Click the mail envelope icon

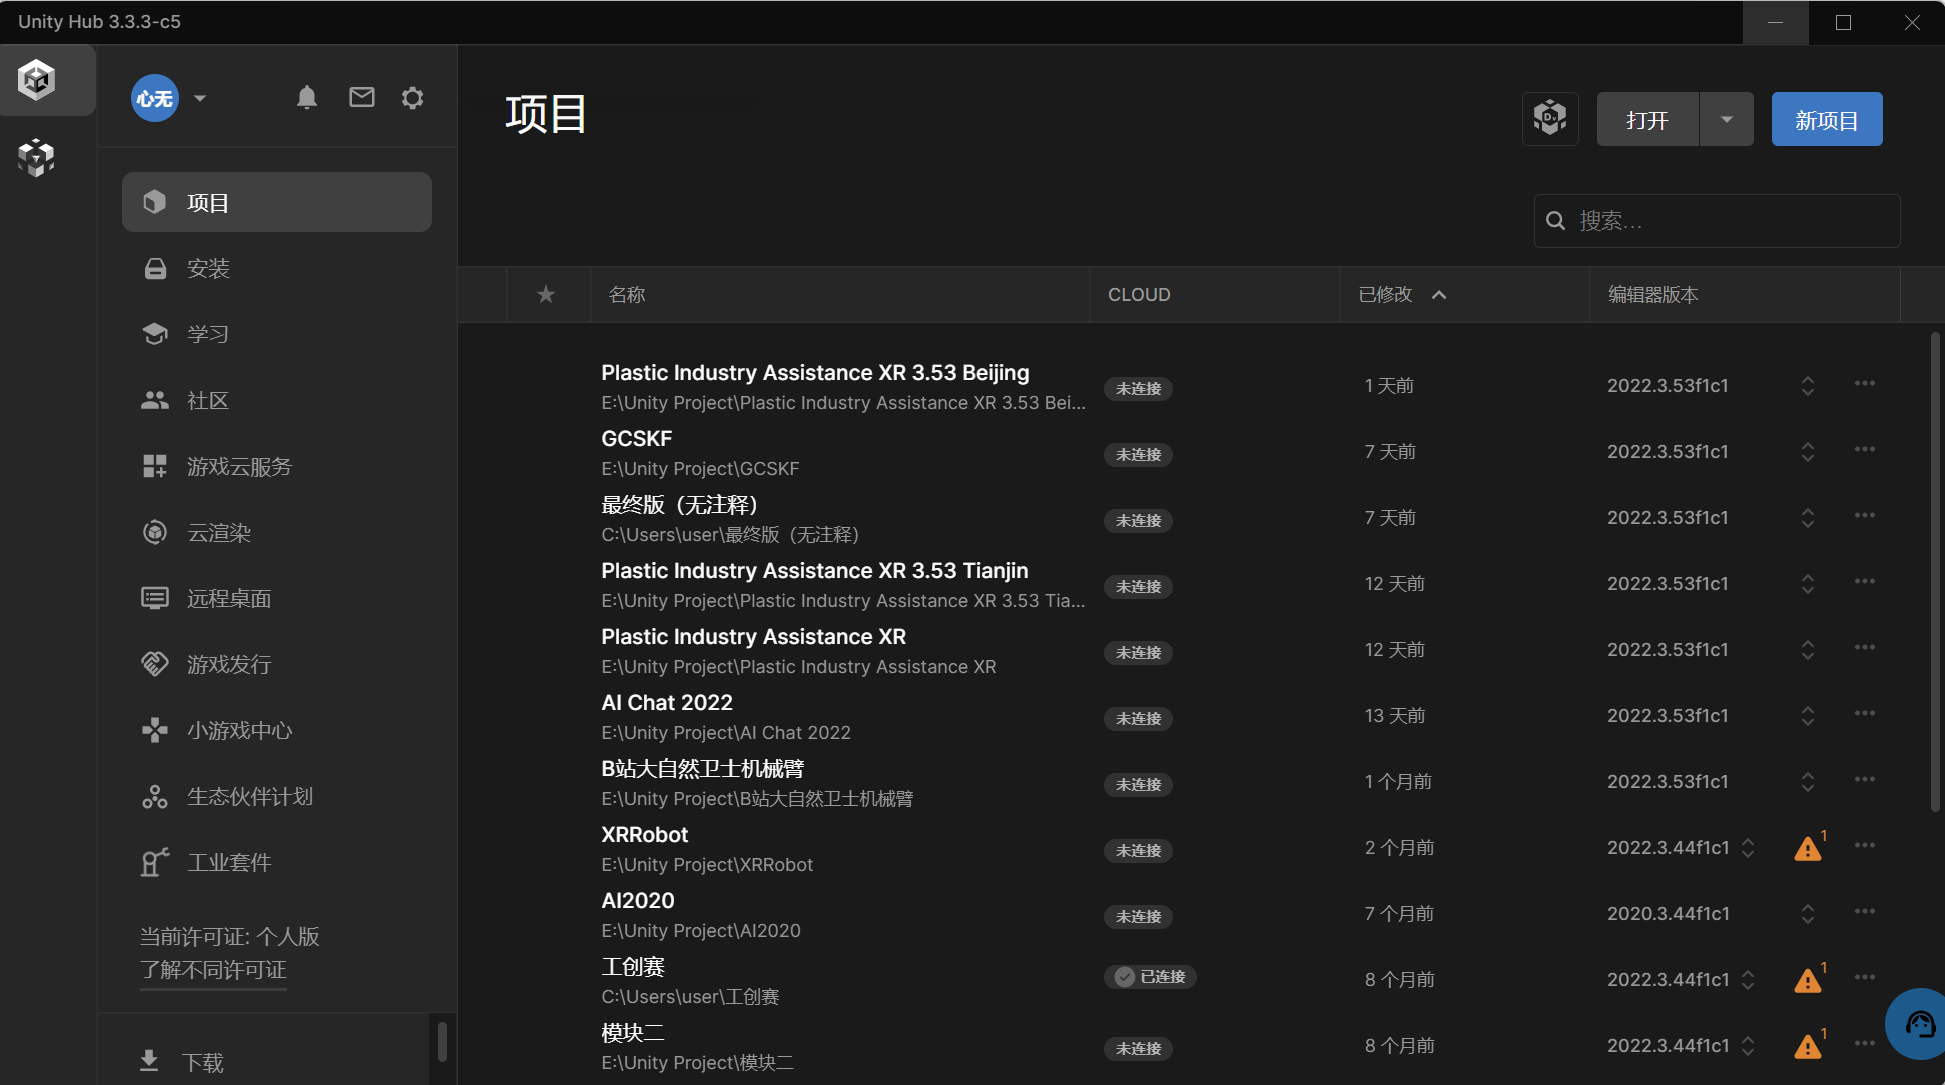[x=361, y=97]
